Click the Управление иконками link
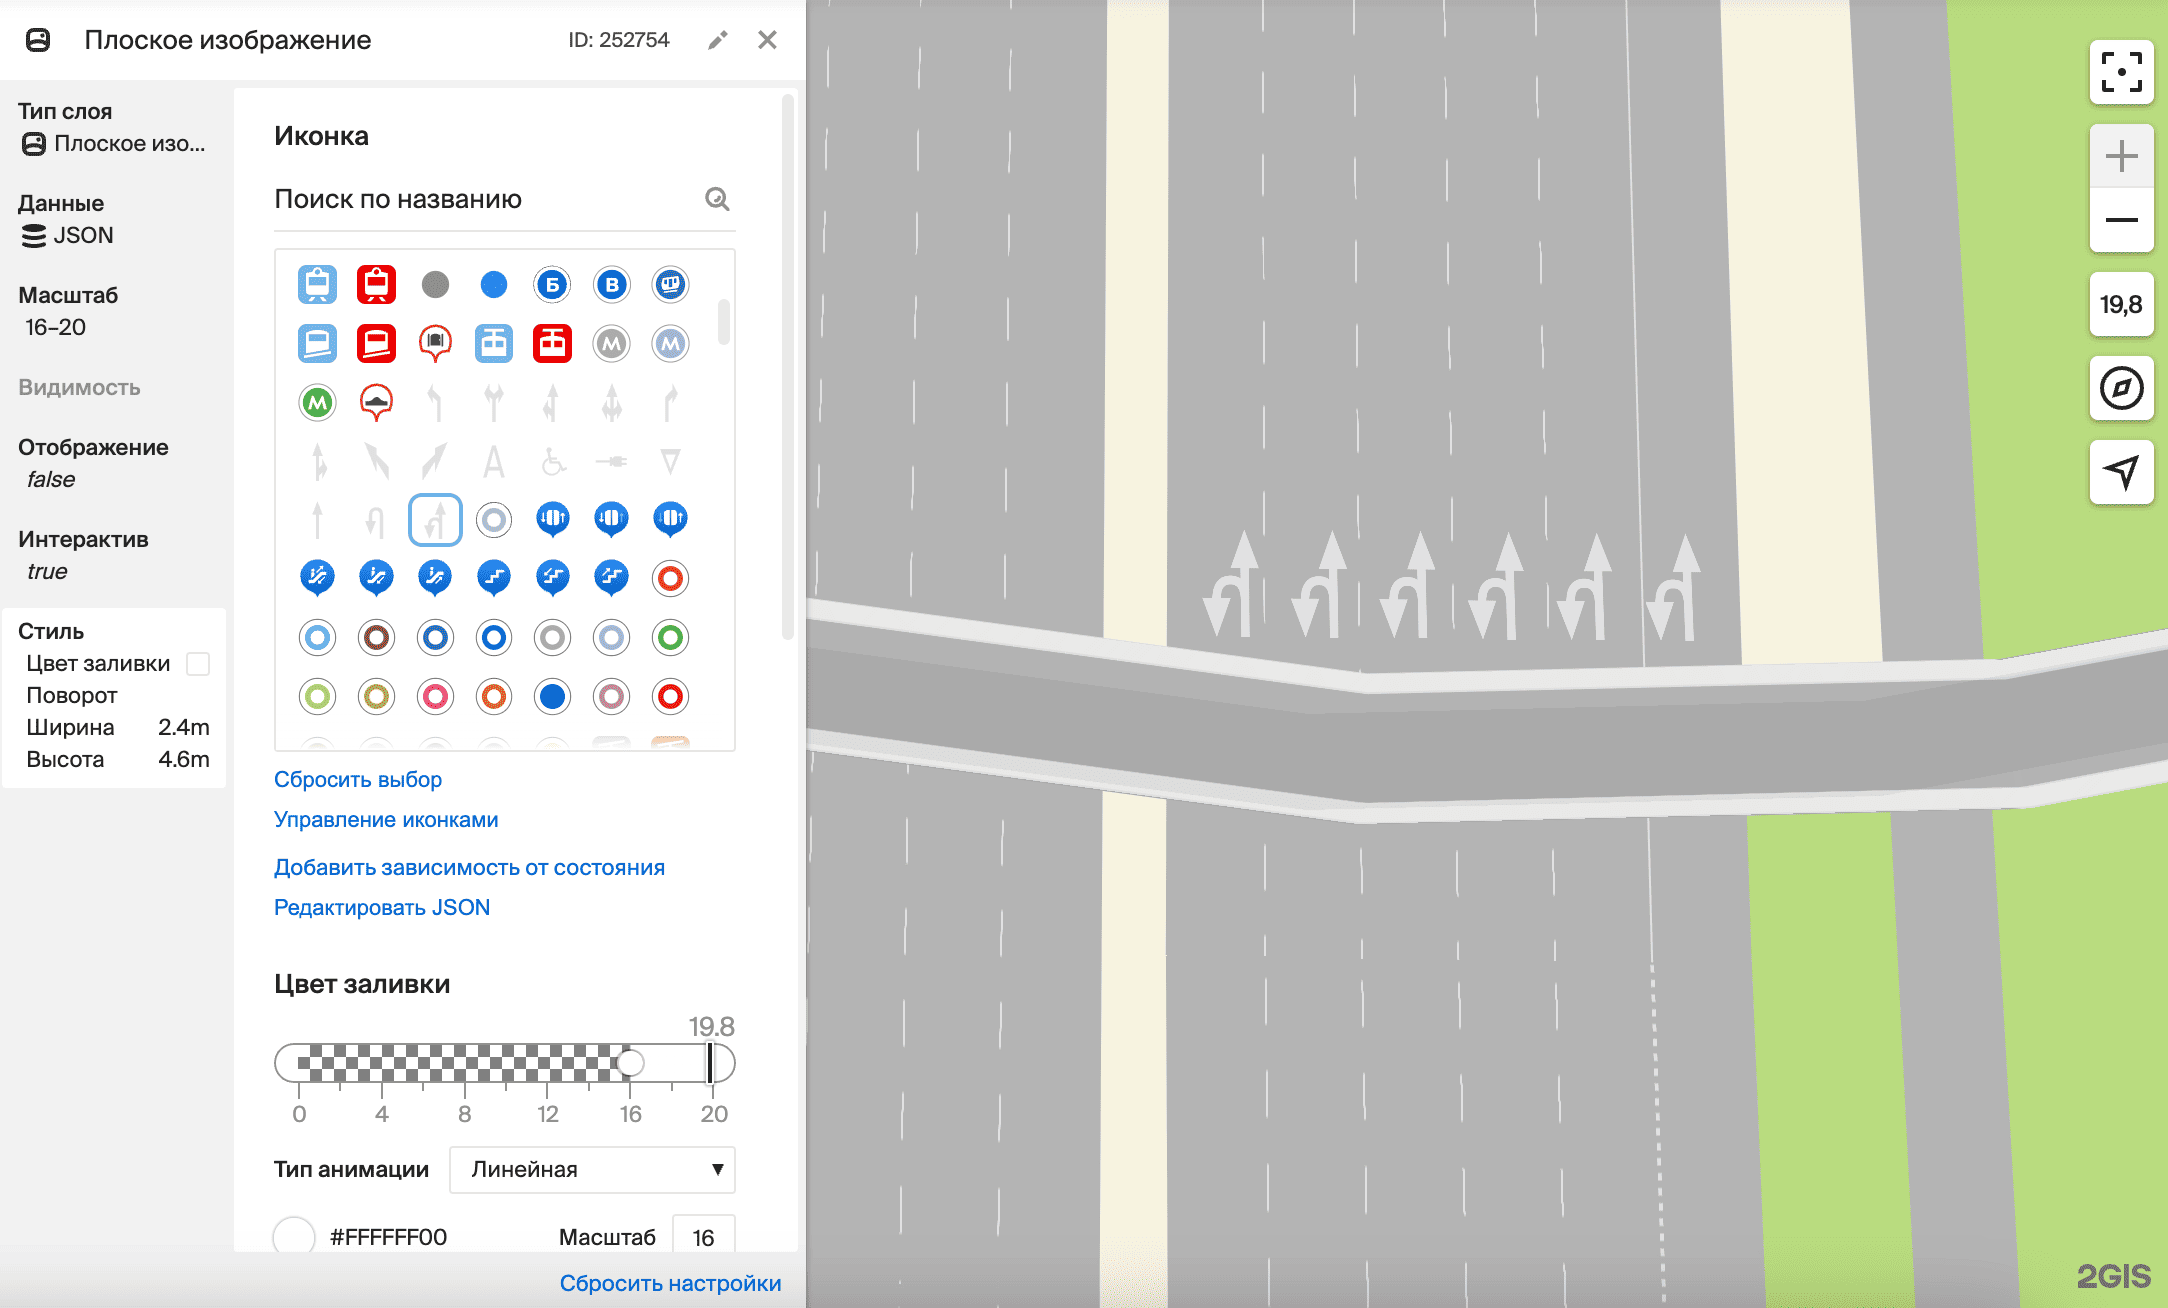This screenshot has height=1308, width=2168. point(386,819)
